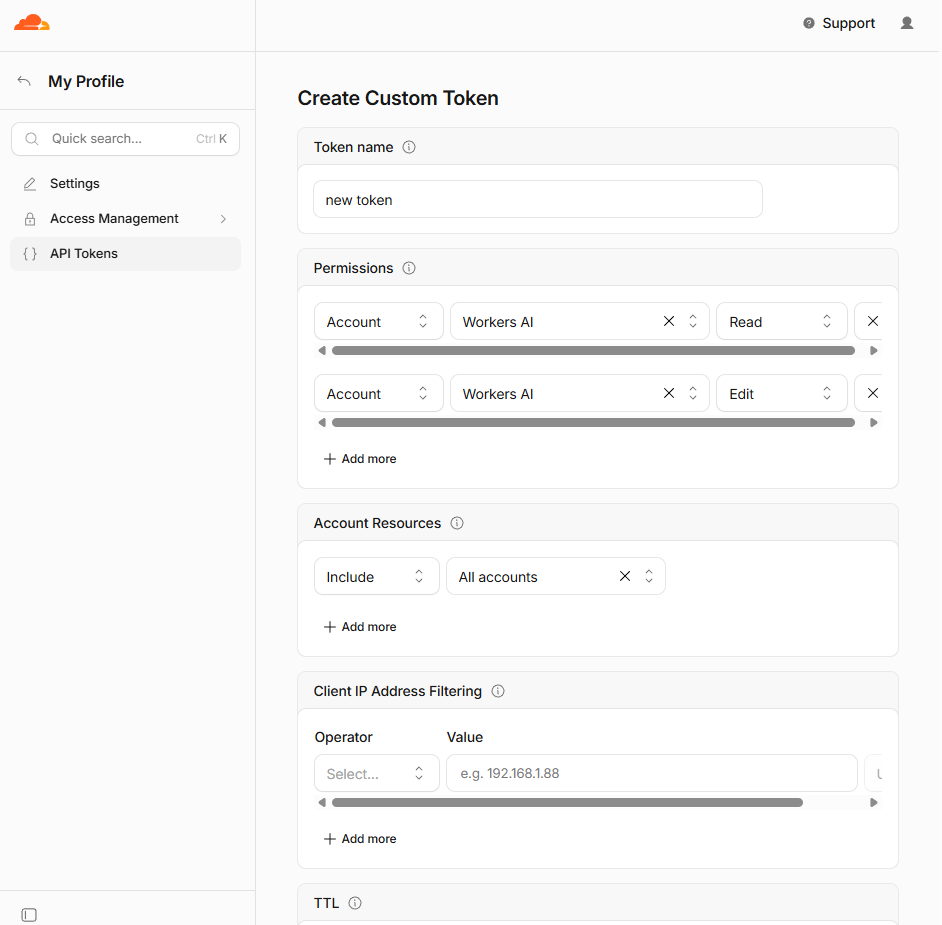Image resolution: width=942 pixels, height=925 pixels.
Task: Toggle the sidebar collapse icon
Action: click(x=29, y=915)
